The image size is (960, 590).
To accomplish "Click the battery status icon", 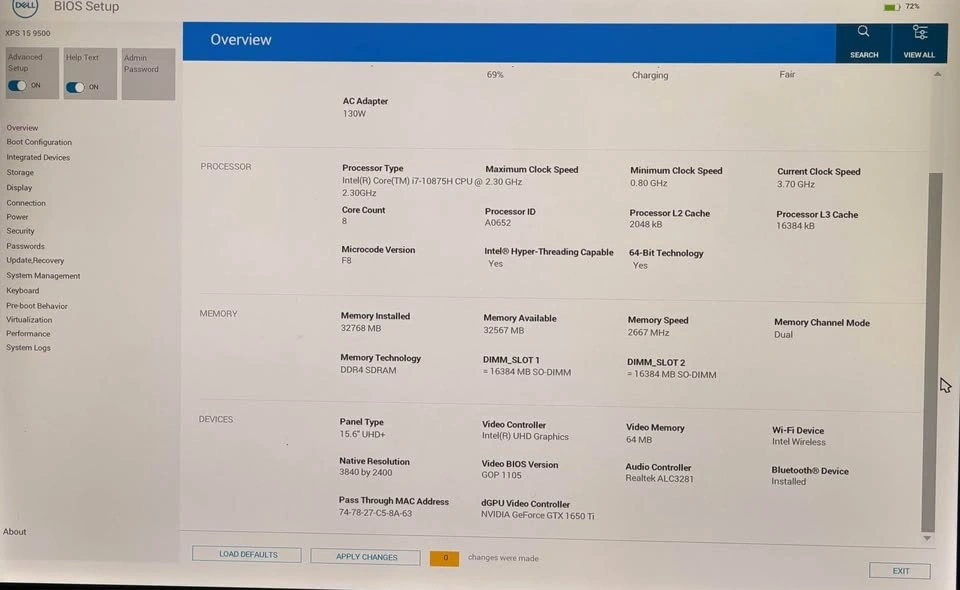I will pyautogui.click(x=891, y=7).
